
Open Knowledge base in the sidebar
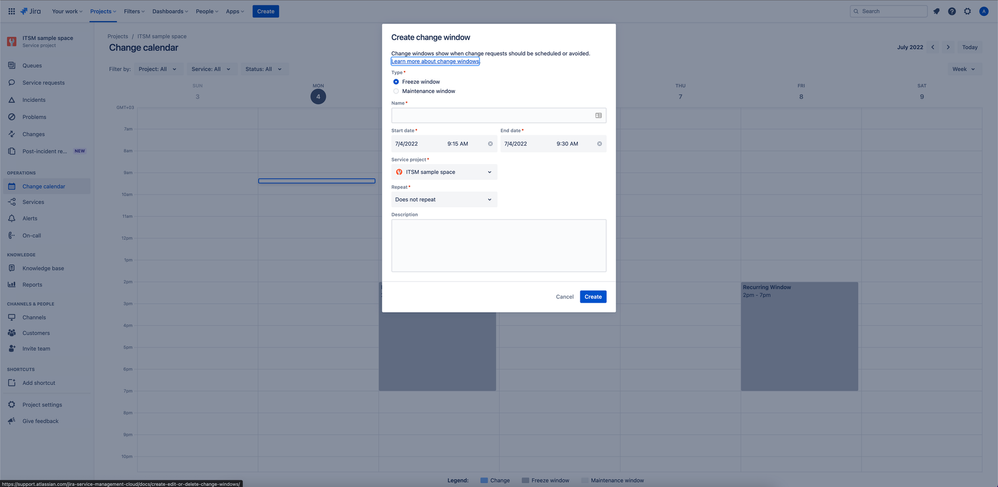[x=47, y=268]
